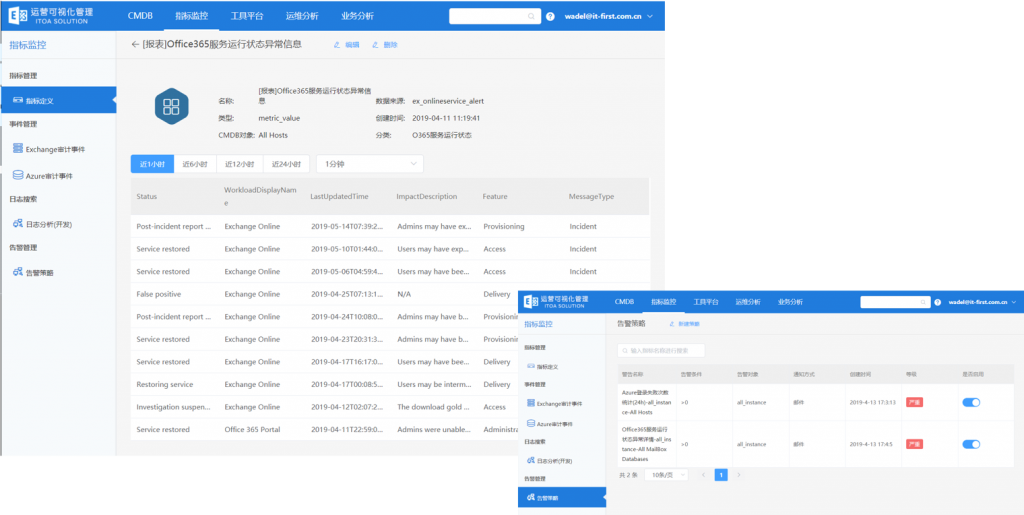
Task: Click the Restoring service status cell
Action: pyautogui.click(x=165, y=384)
